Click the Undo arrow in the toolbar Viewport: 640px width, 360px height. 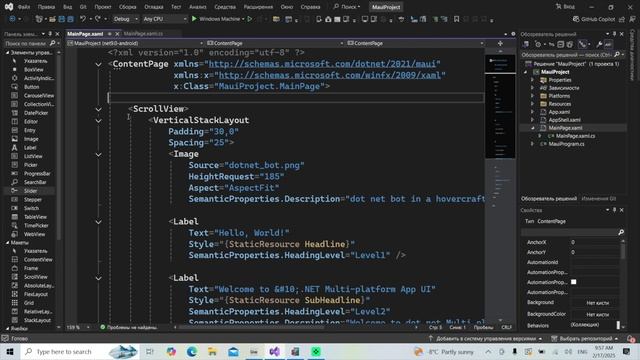[x=83, y=19]
